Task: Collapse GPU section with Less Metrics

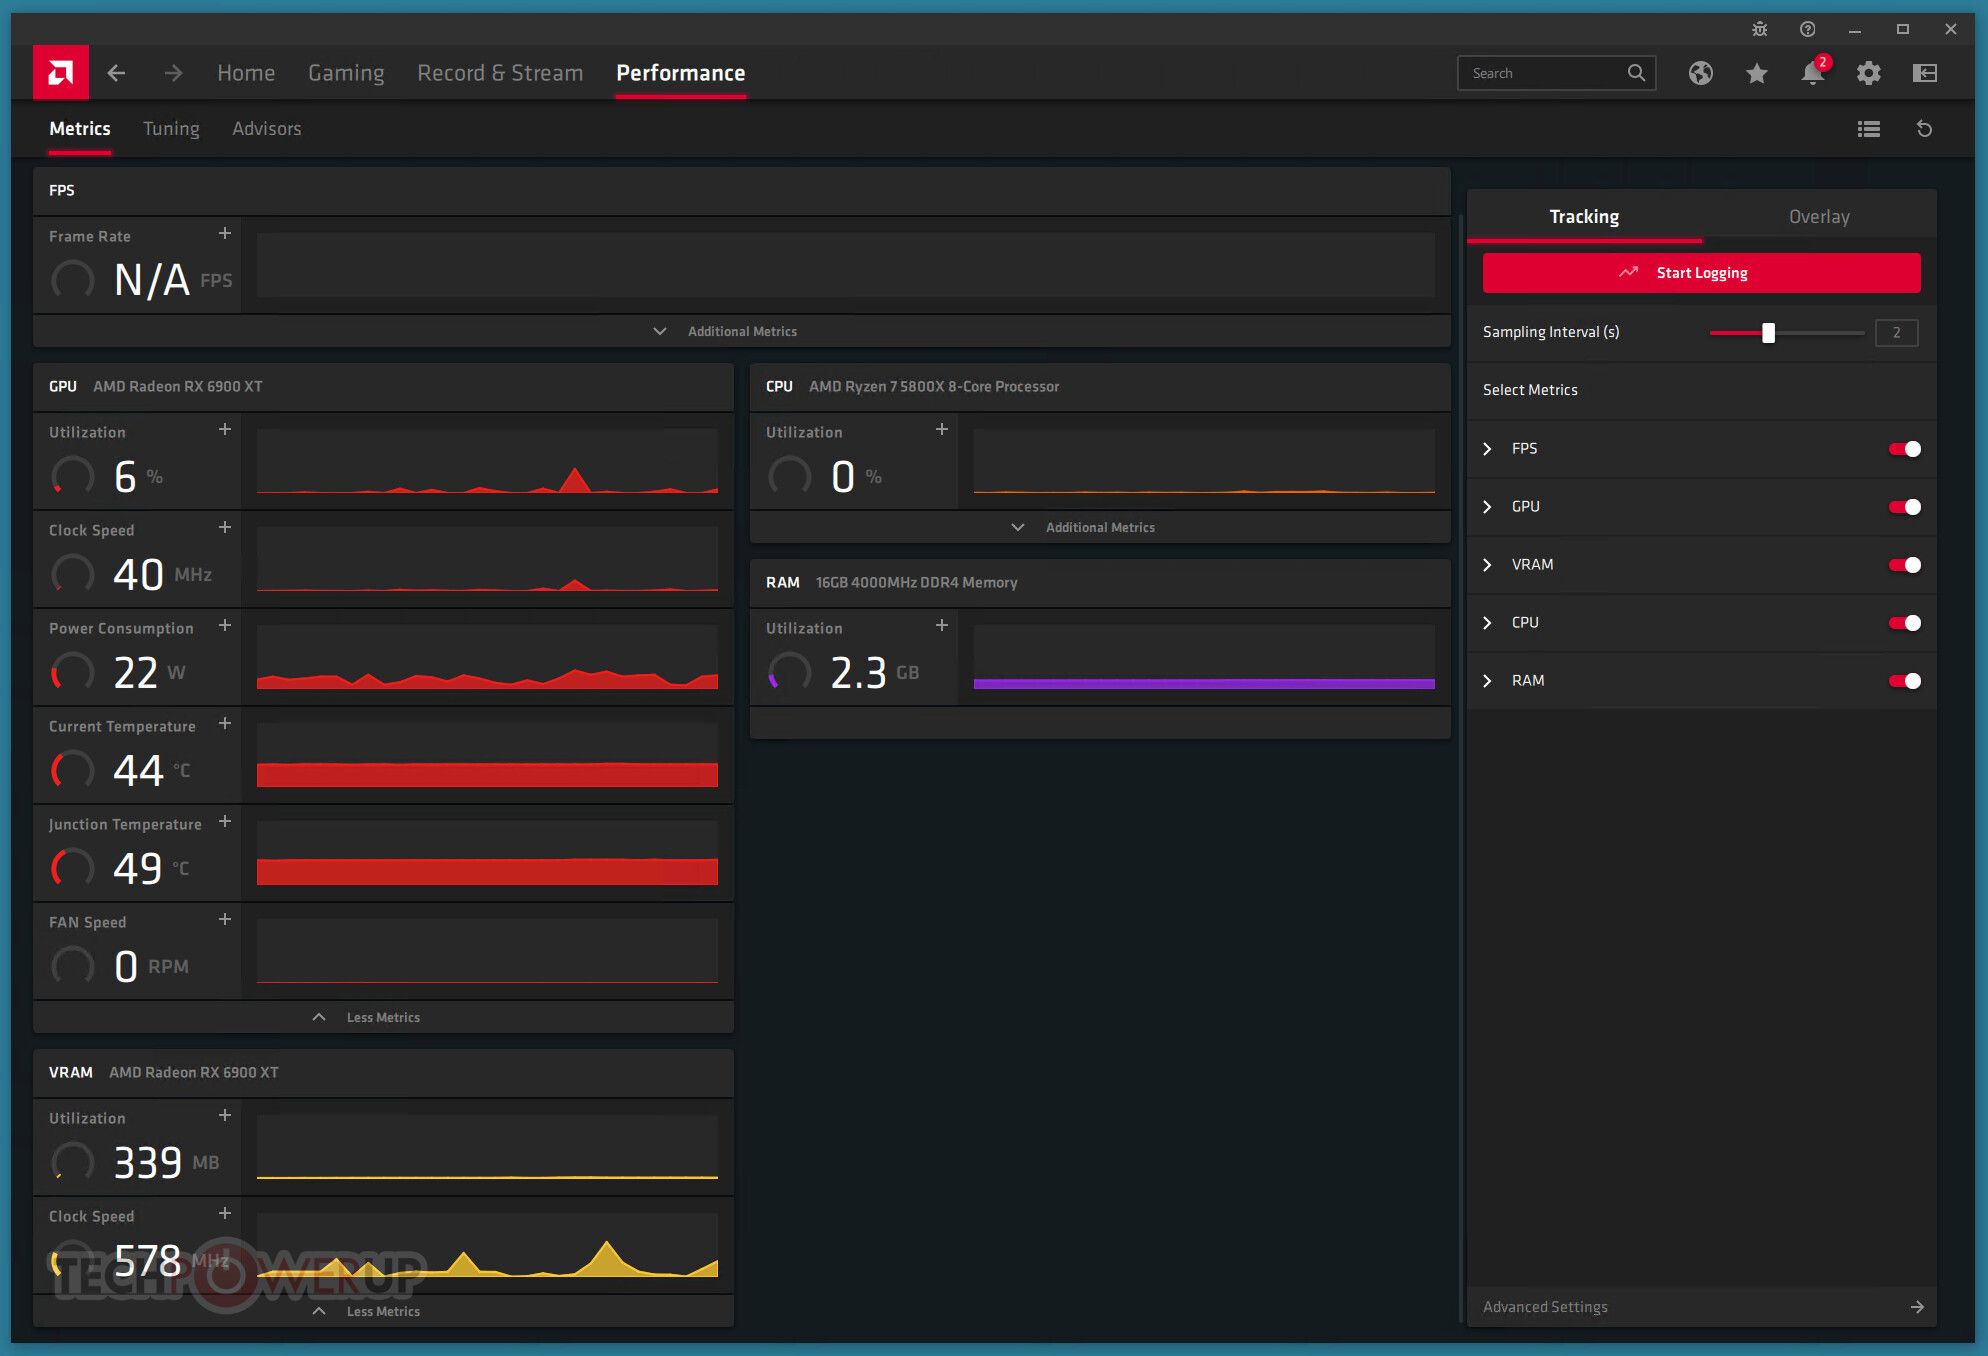Action: 383,1017
